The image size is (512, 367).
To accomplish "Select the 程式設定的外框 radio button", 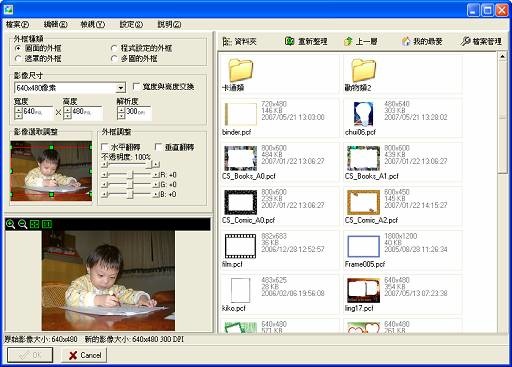I will 114,48.
